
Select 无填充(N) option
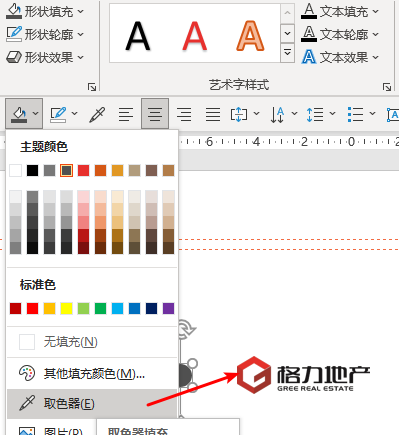point(92,342)
